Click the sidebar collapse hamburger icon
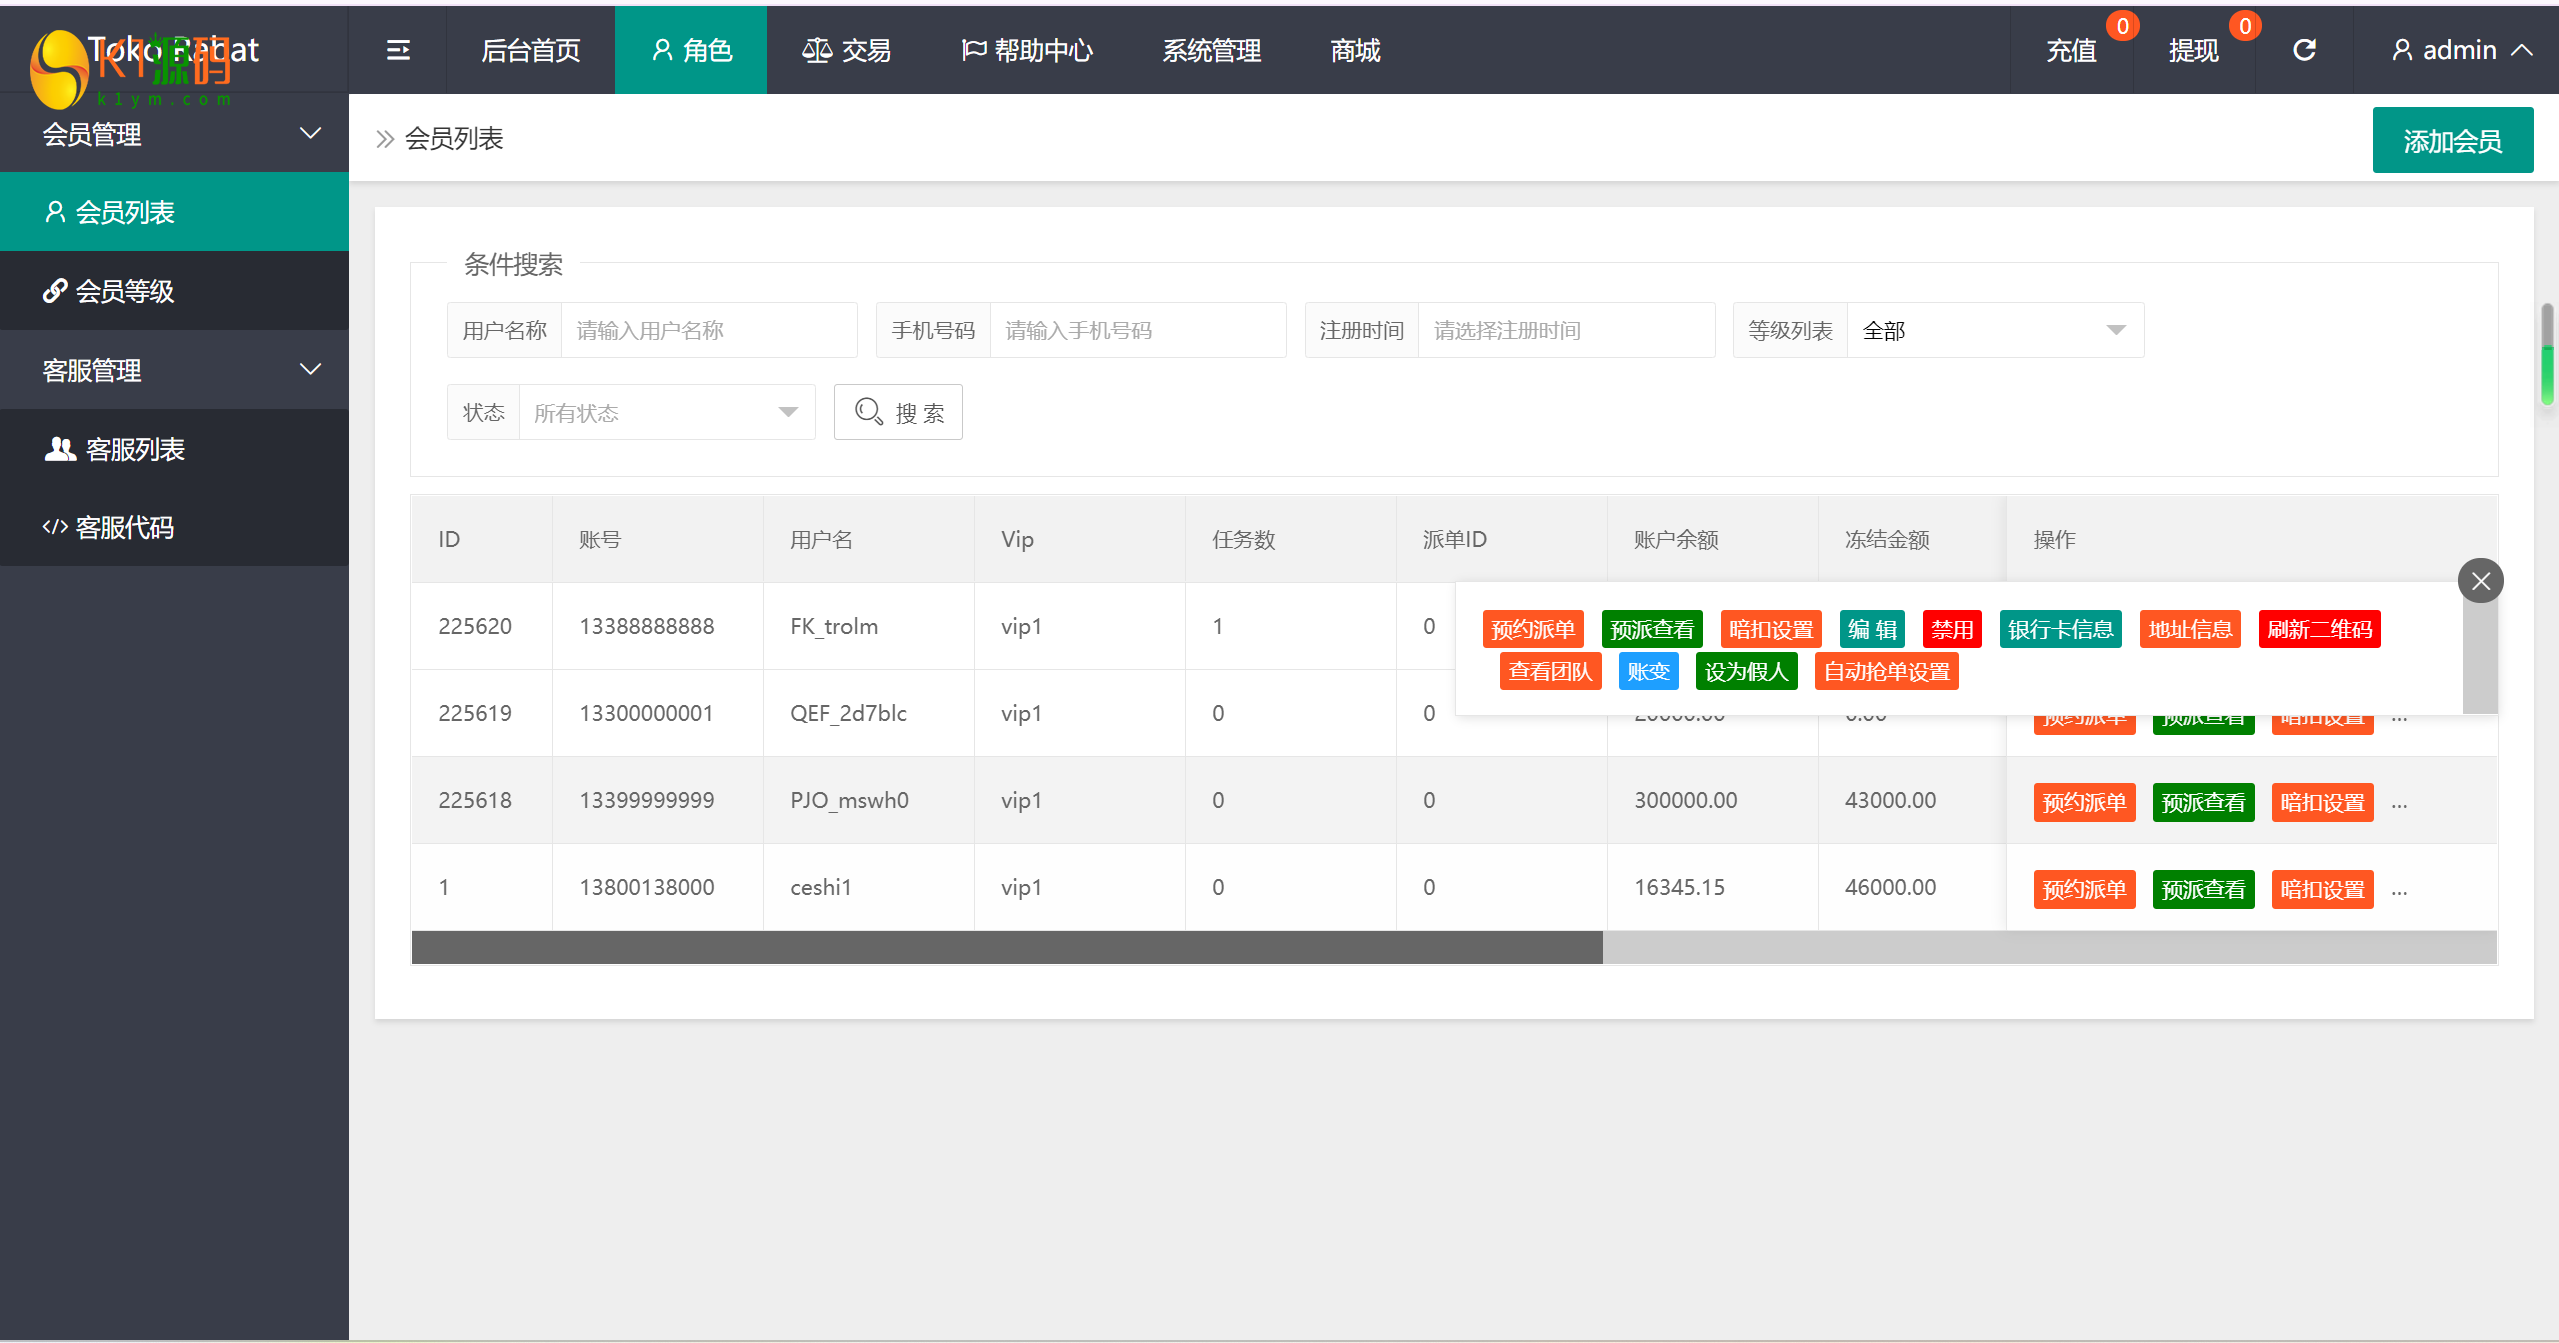 tap(398, 50)
